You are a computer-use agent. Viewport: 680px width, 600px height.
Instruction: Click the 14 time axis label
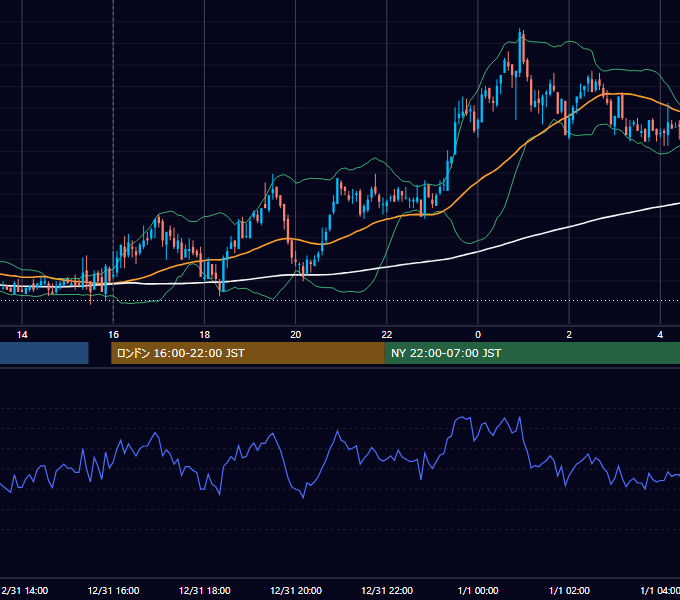pos(22,335)
